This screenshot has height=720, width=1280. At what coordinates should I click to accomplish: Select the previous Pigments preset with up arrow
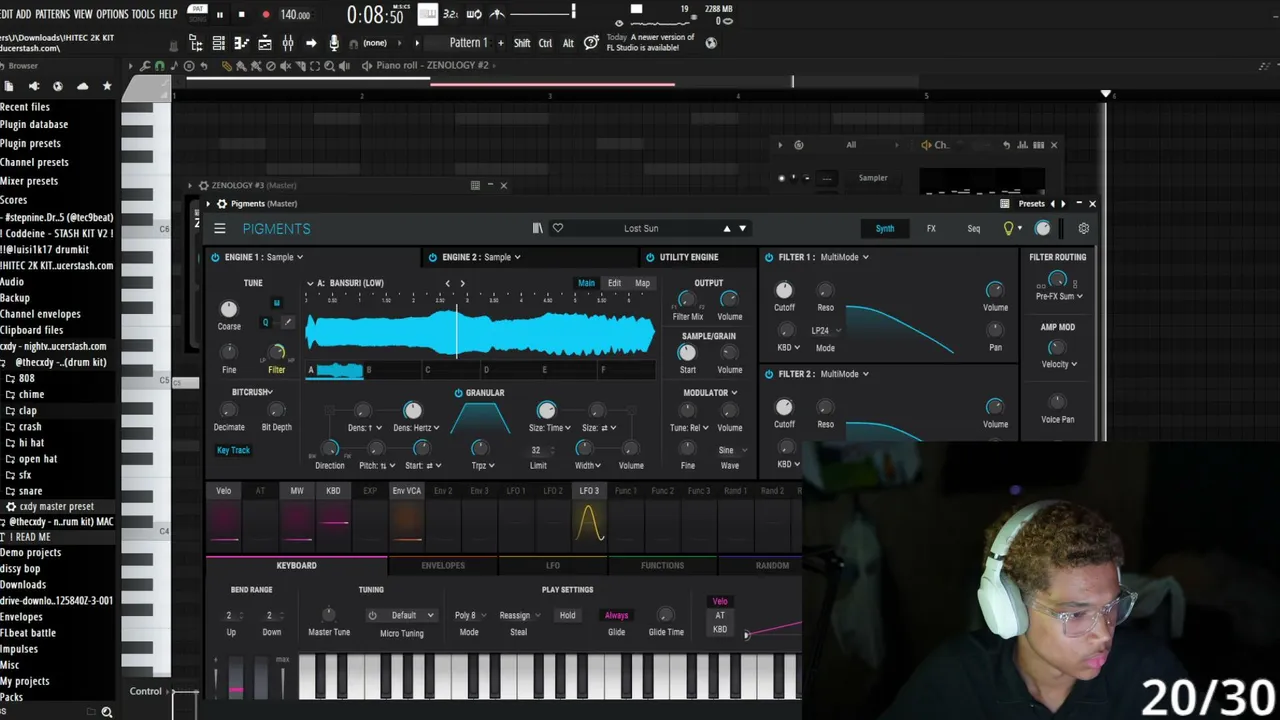click(727, 229)
